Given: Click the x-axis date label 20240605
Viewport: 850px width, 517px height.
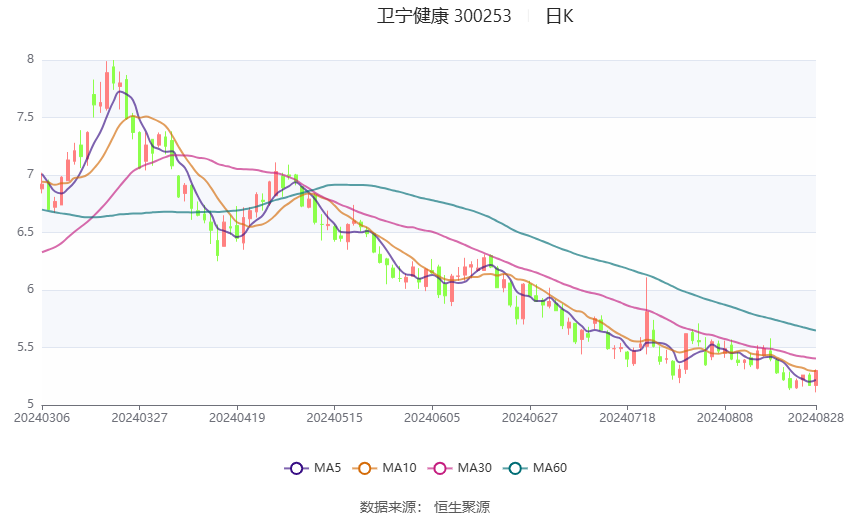Looking at the screenshot, I should point(432,418).
